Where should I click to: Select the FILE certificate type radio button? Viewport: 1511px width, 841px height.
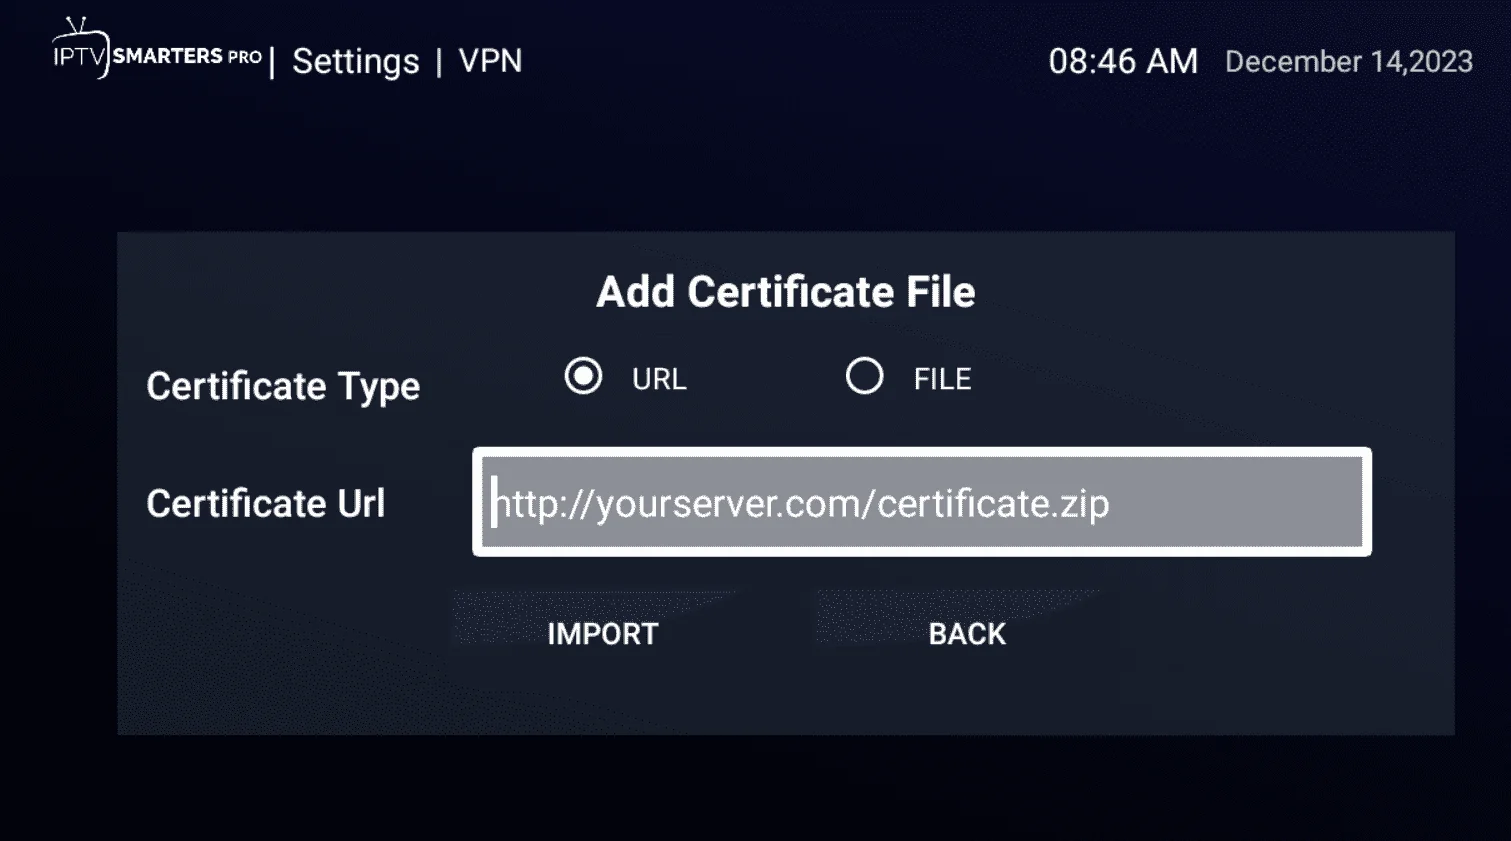coord(864,377)
